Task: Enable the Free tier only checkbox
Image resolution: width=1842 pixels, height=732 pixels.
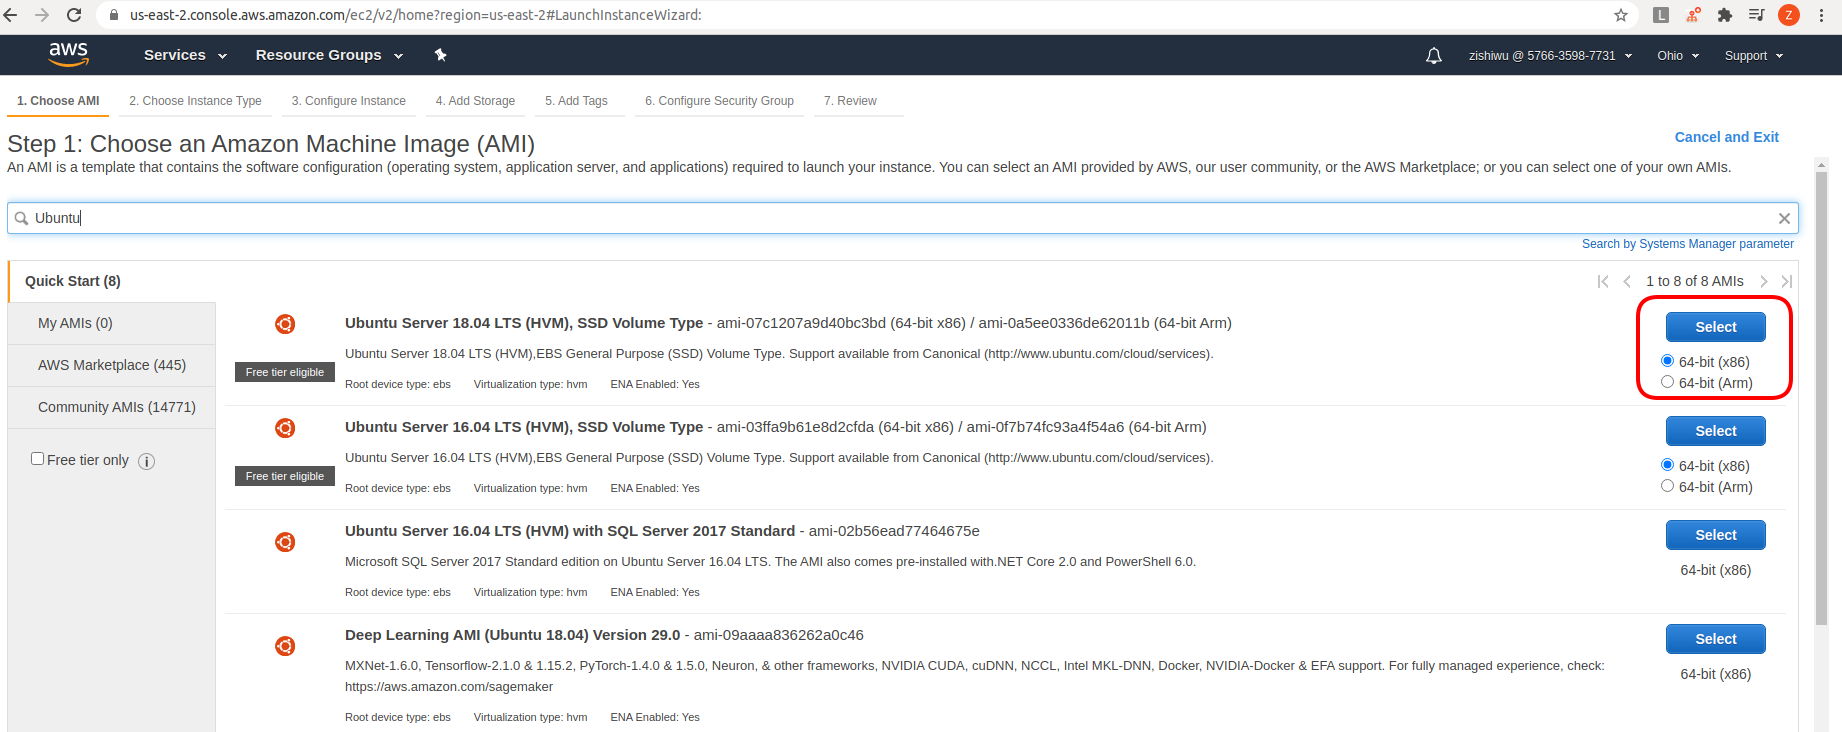Action: 37,459
